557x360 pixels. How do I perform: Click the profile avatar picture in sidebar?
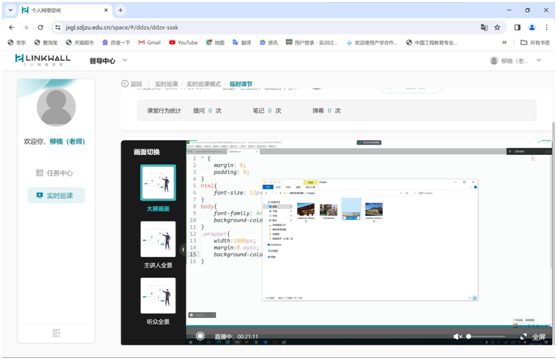point(56,107)
